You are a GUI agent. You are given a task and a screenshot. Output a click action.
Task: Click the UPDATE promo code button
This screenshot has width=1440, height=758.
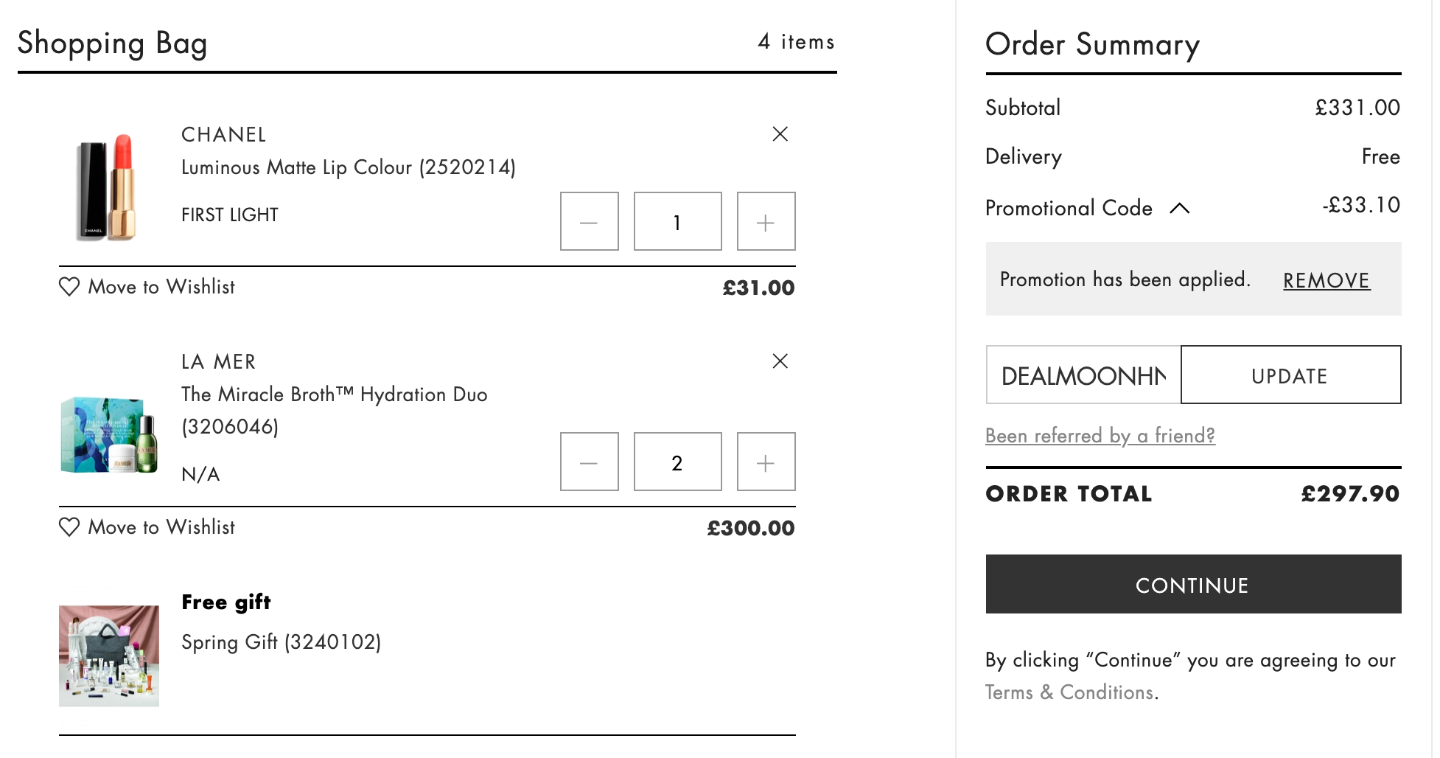pos(1290,375)
